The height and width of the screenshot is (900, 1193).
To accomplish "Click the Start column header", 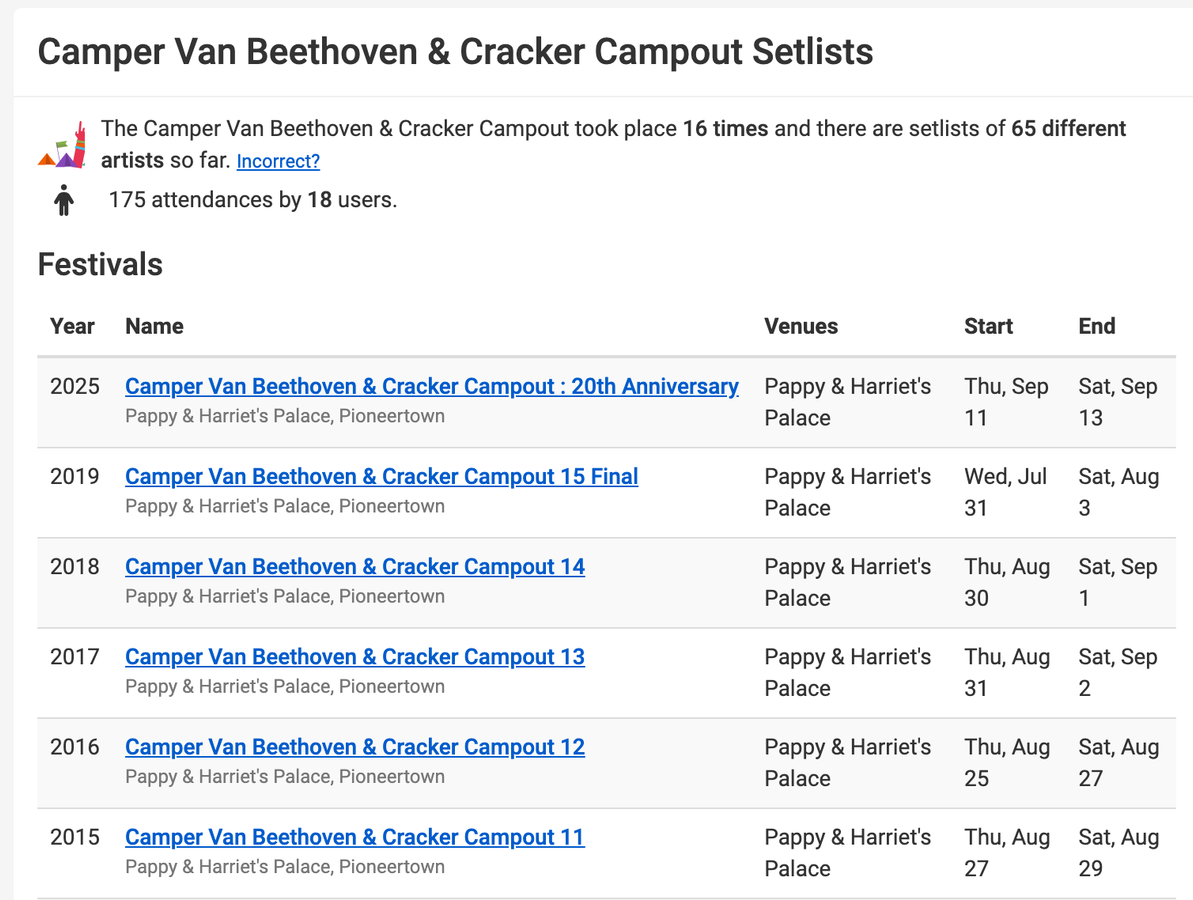I will click(988, 326).
